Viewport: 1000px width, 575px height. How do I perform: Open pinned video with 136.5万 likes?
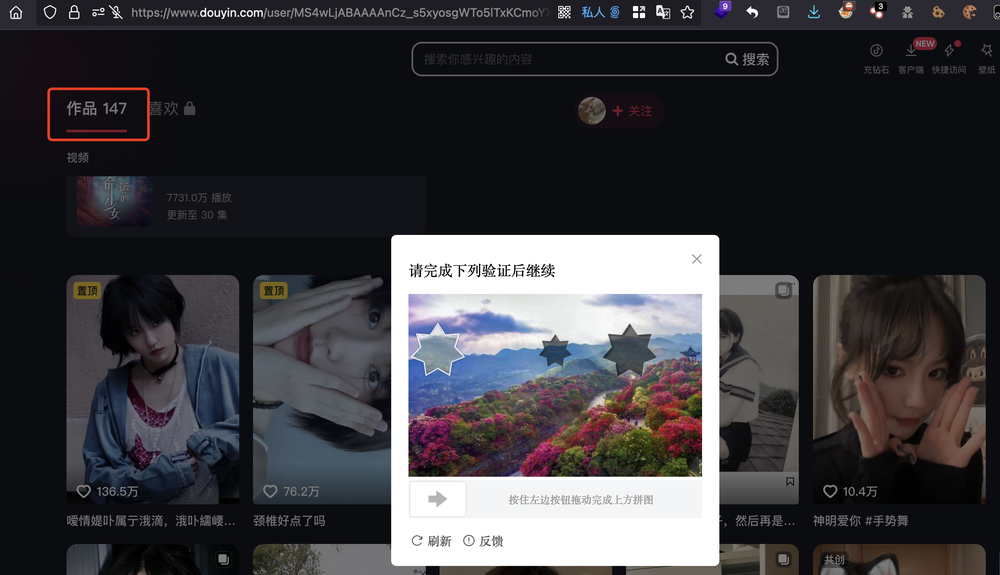pos(153,389)
